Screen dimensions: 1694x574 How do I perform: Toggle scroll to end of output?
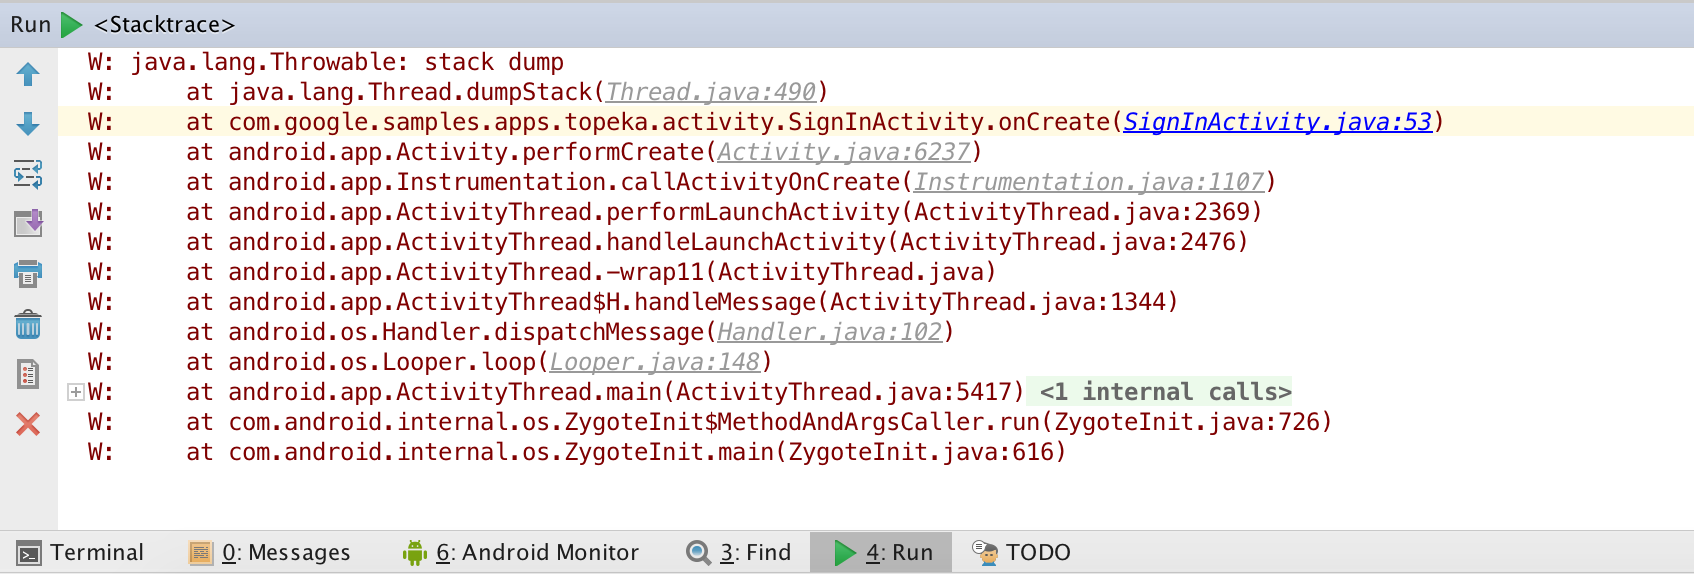tap(28, 223)
